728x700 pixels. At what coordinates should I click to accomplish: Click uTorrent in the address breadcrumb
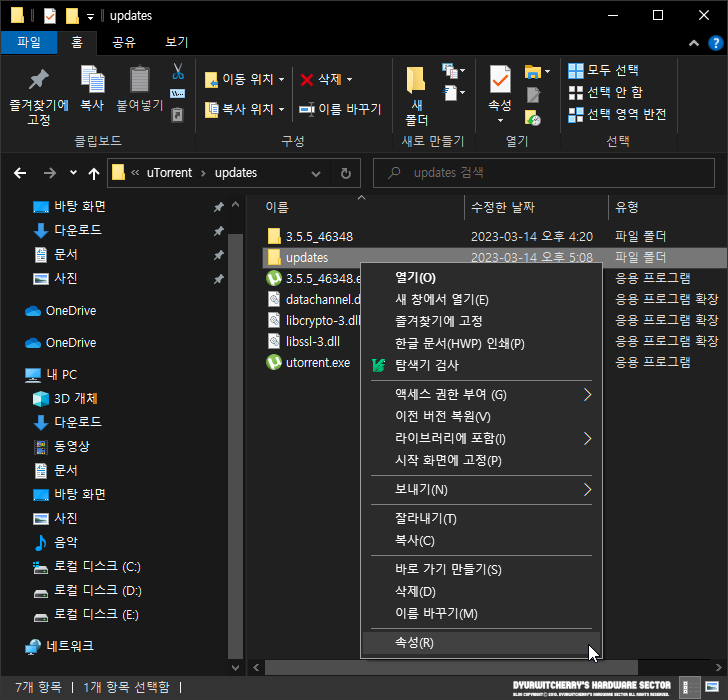tap(169, 173)
